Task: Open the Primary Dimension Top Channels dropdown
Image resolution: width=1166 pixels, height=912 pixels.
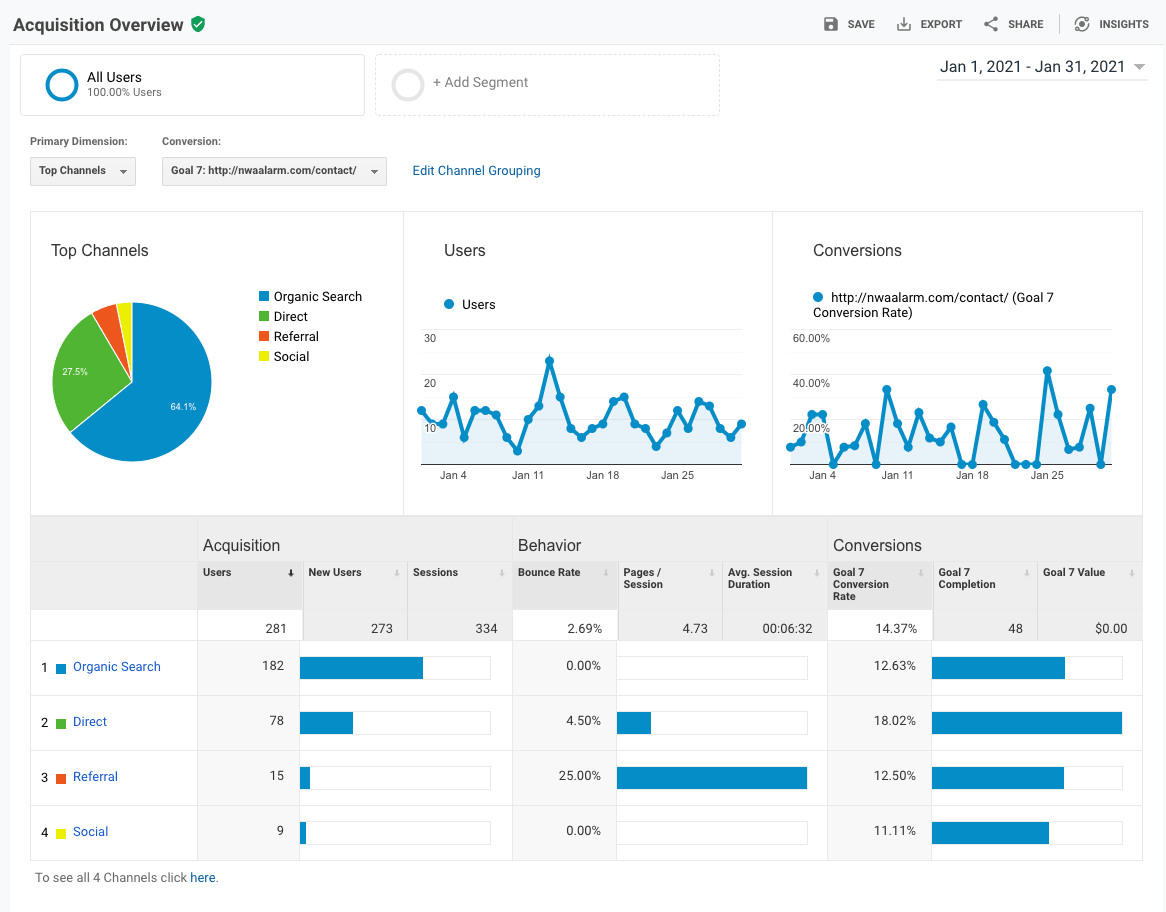Action: tap(82, 171)
